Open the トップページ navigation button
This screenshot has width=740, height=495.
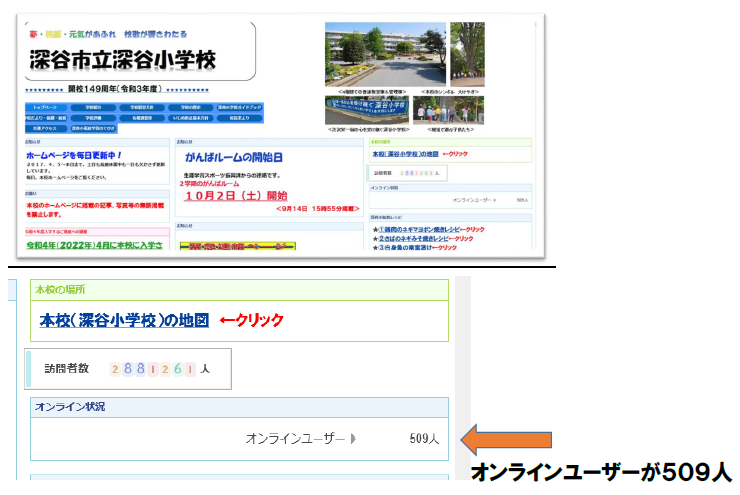(45, 108)
